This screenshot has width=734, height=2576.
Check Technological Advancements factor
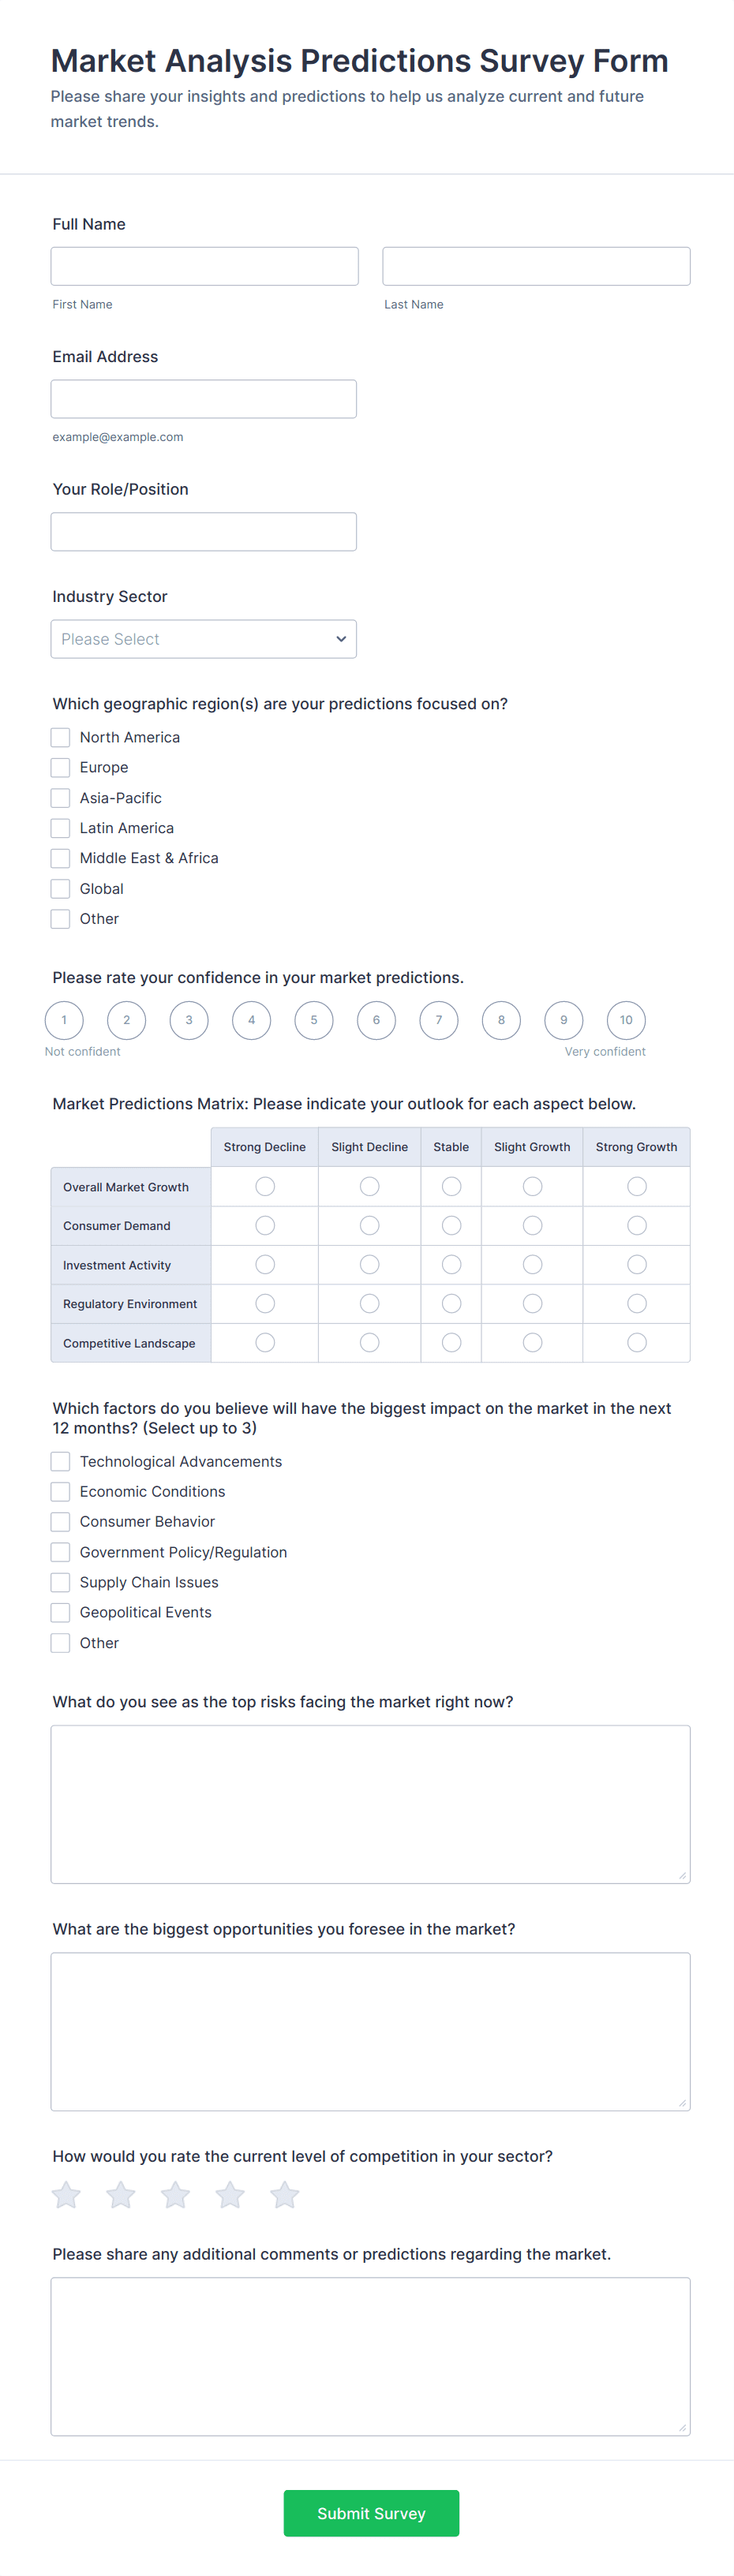(x=61, y=1461)
